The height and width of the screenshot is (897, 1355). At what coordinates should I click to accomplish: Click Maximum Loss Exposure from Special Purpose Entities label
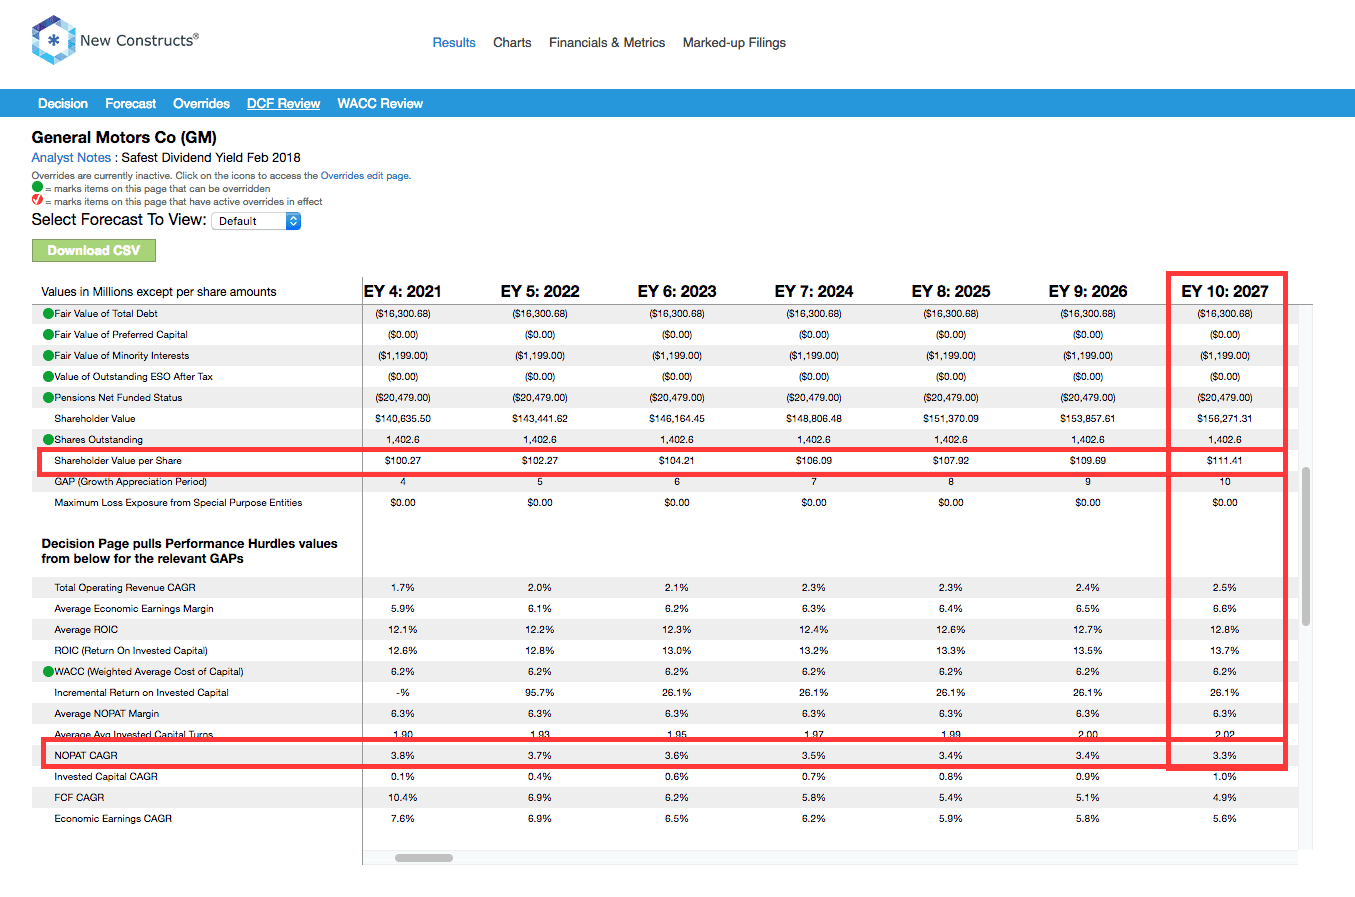click(178, 503)
